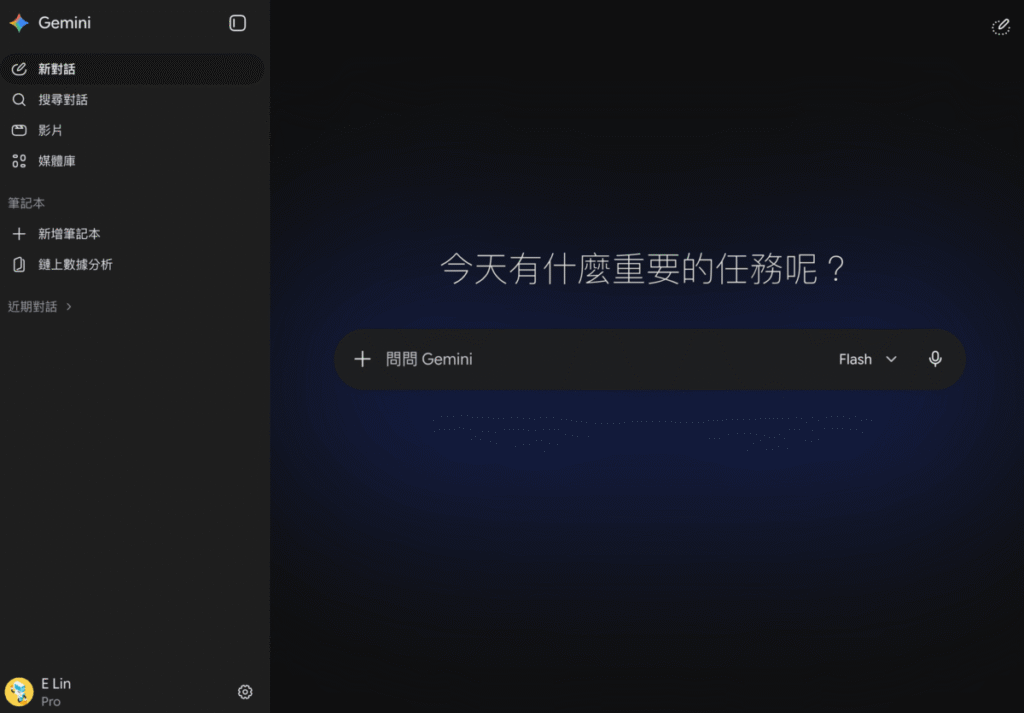Click the plus attach button in prompt box

tap(362, 358)
